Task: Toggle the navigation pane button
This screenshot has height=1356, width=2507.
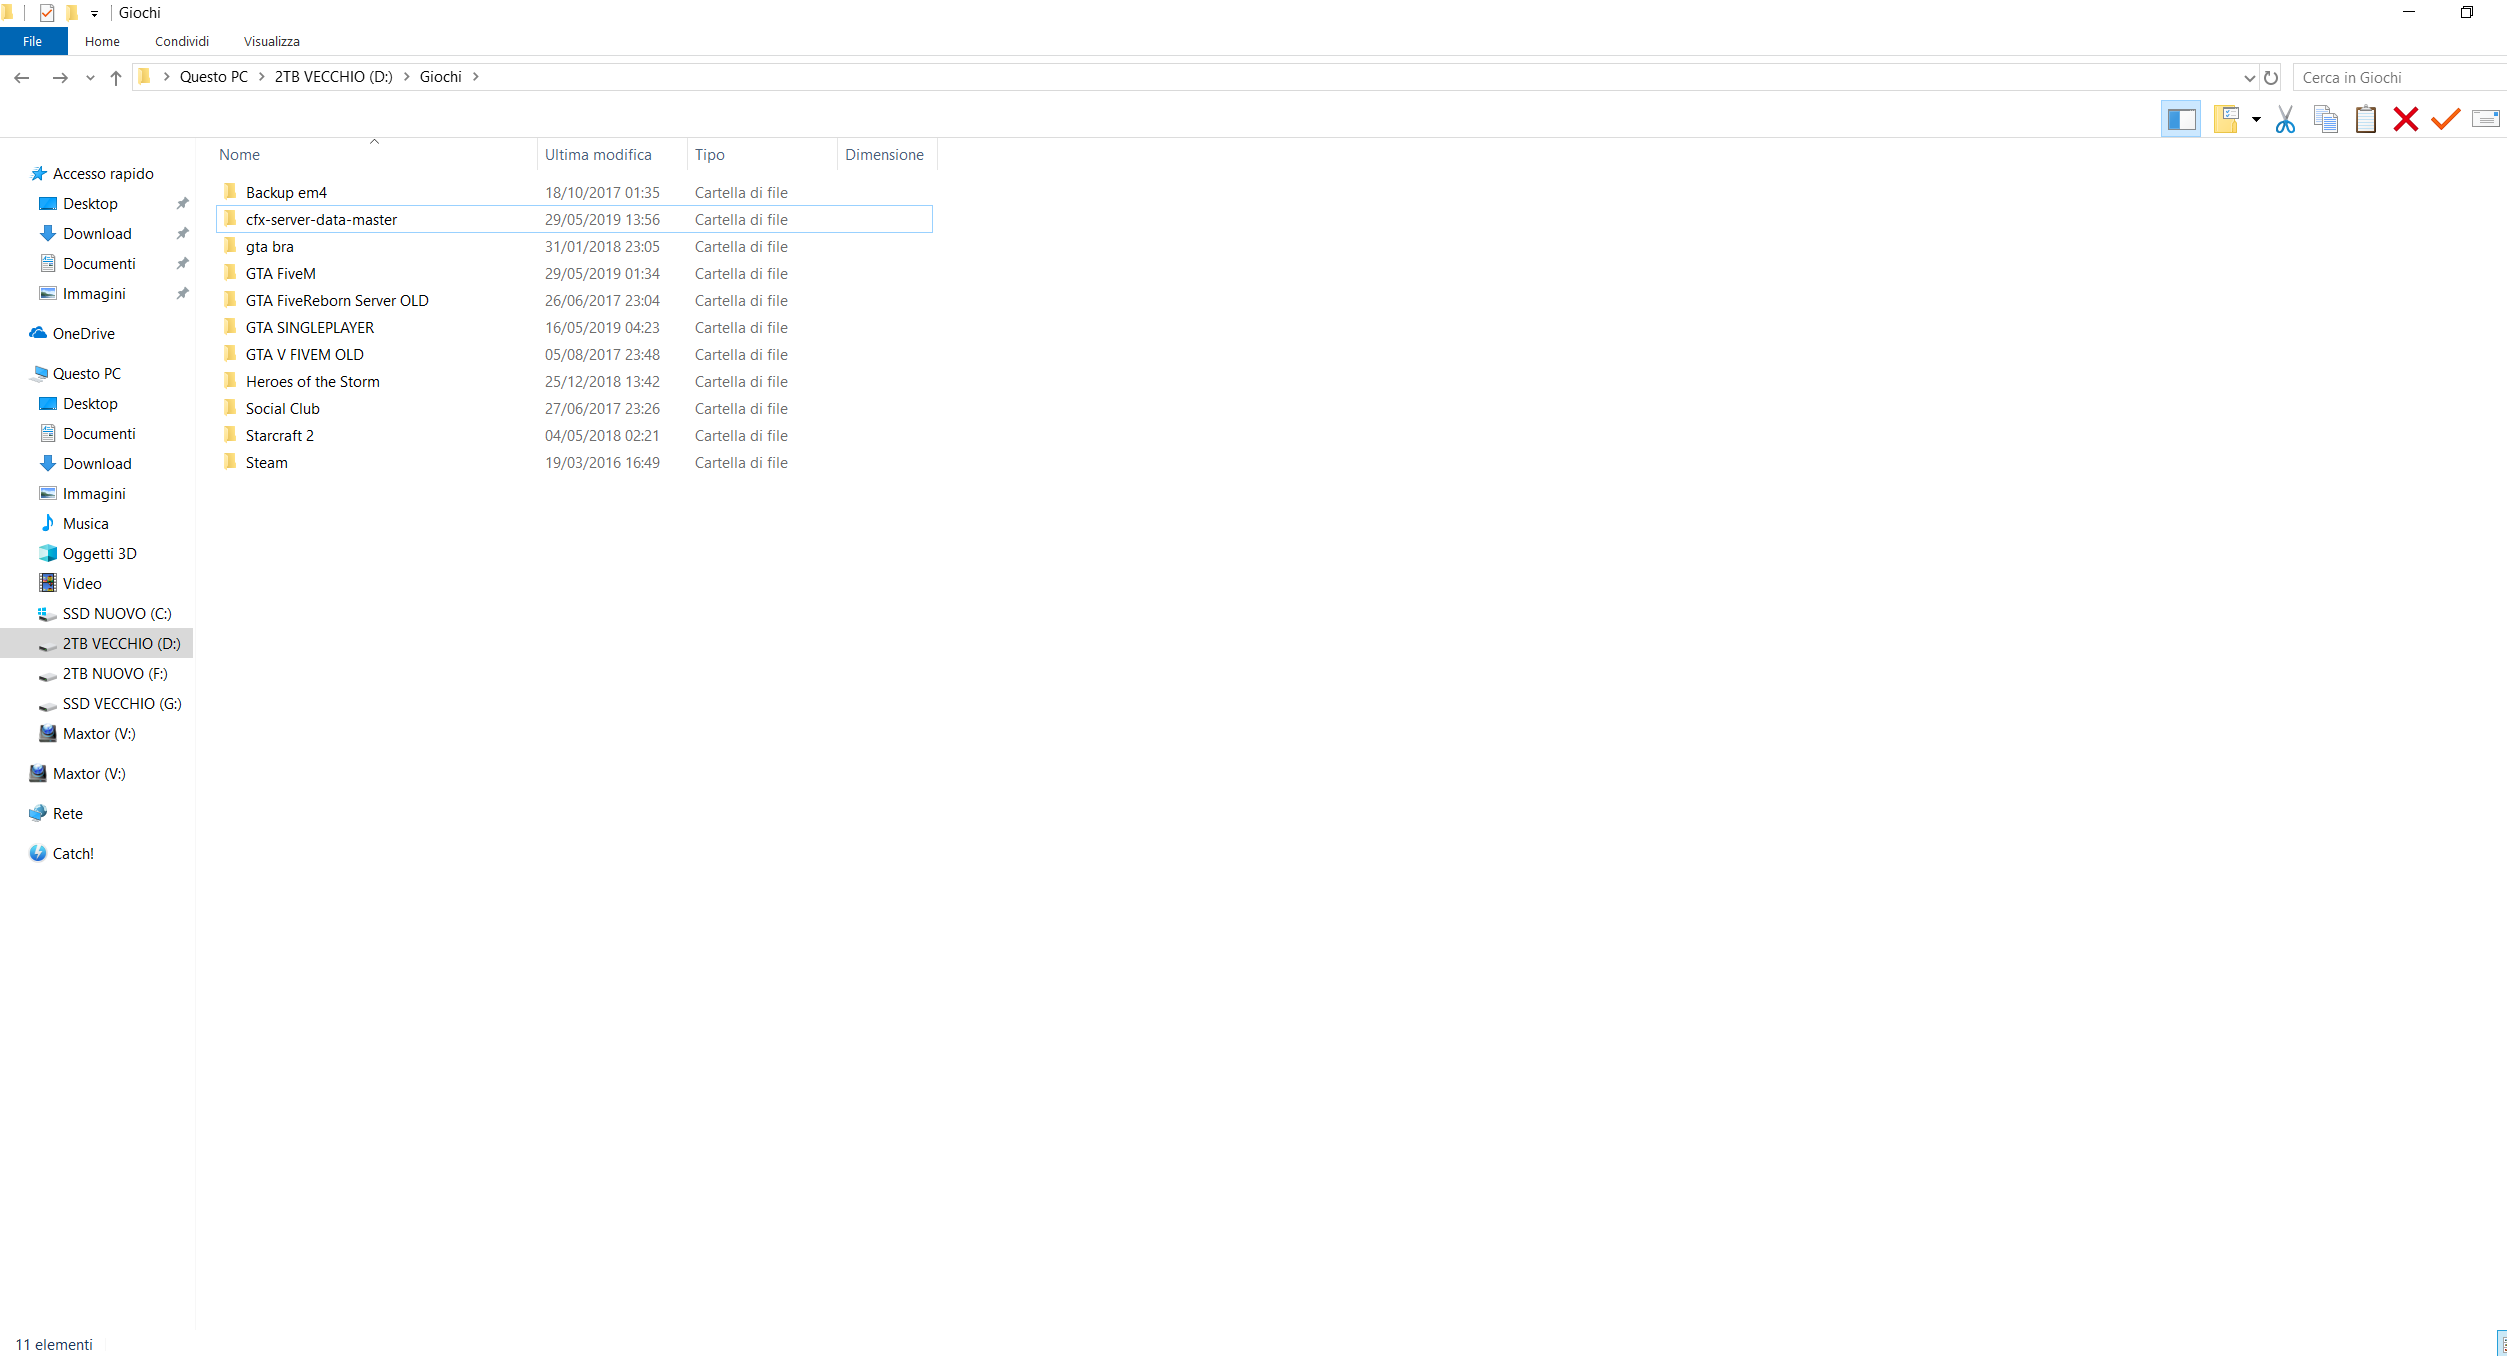Action: pyautogui.click(x=2180, y=120)
